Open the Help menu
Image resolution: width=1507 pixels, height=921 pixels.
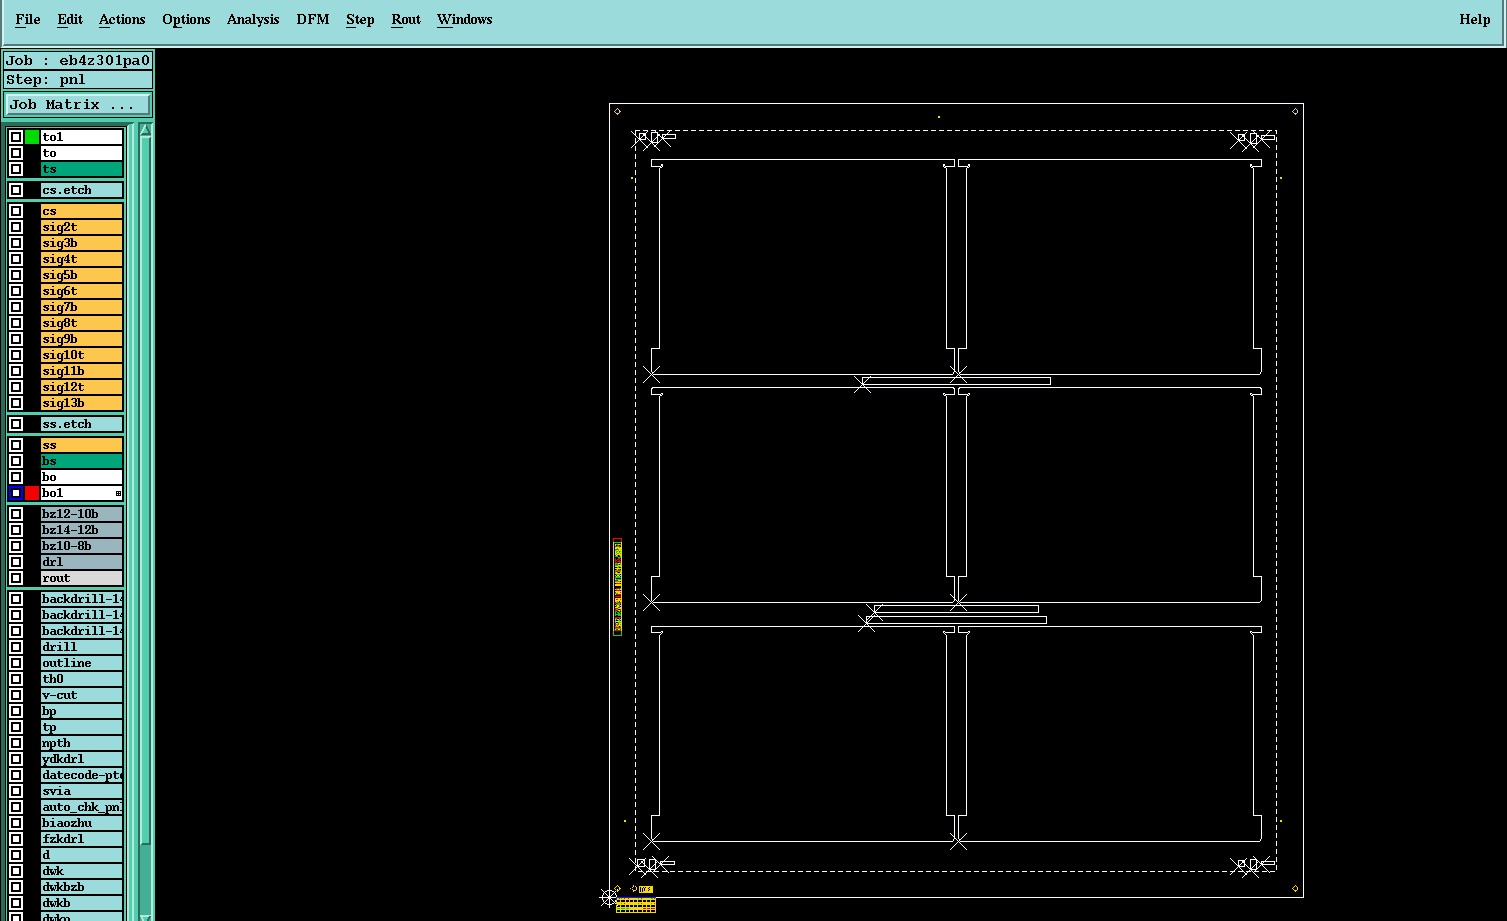pos(1474,19)
